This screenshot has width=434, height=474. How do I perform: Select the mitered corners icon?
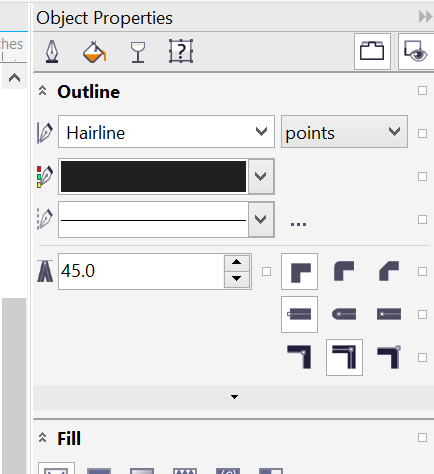pyautogui.click(x=299, y=271)
